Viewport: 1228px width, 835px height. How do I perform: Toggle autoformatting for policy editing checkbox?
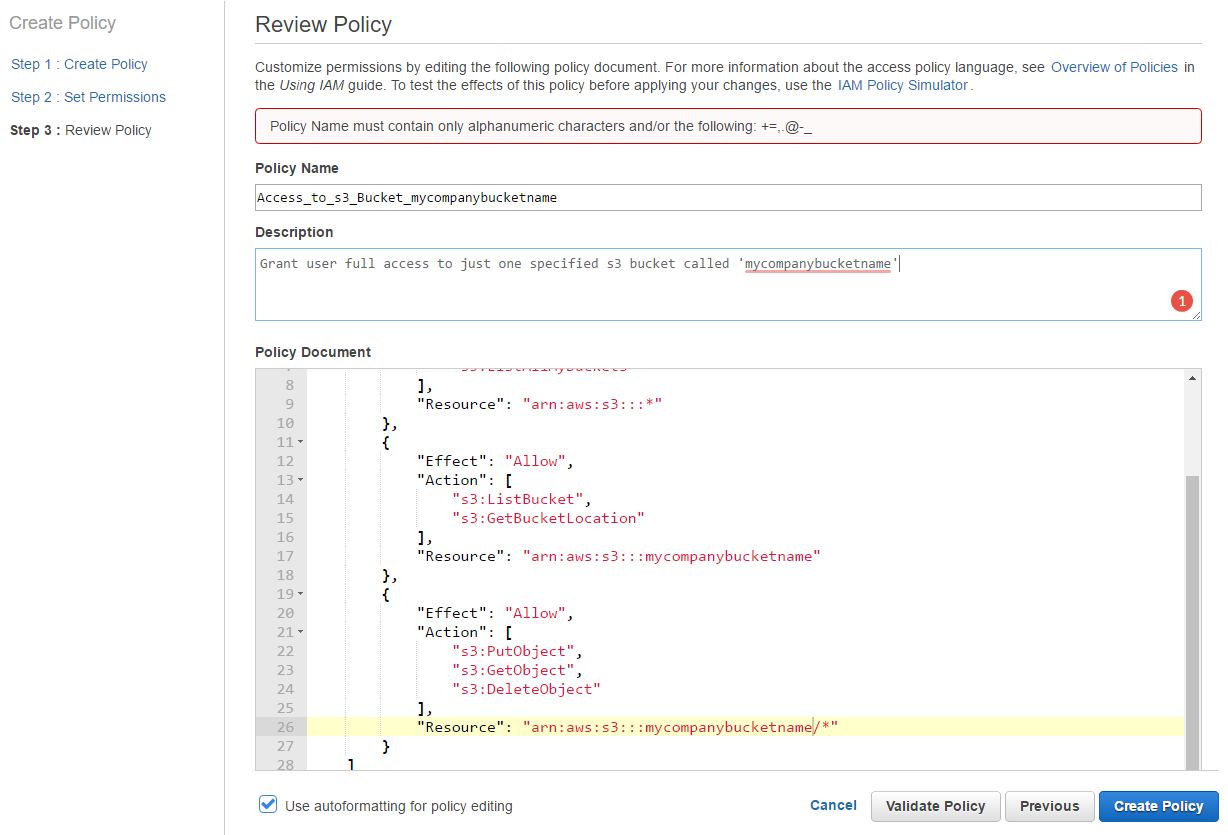click(x=267, y=804)
